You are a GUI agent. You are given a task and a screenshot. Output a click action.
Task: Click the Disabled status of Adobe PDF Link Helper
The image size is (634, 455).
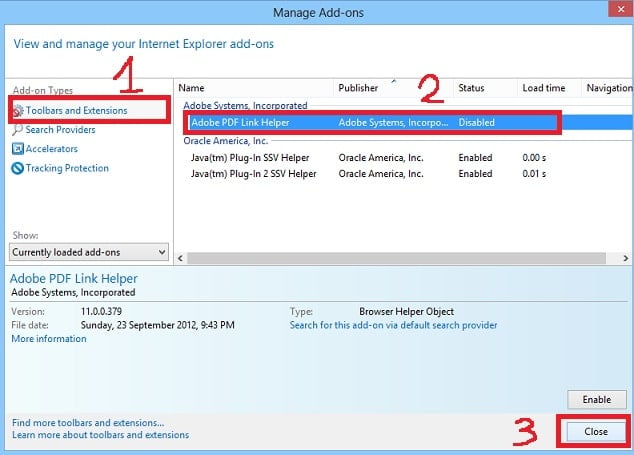click(476, 123)
